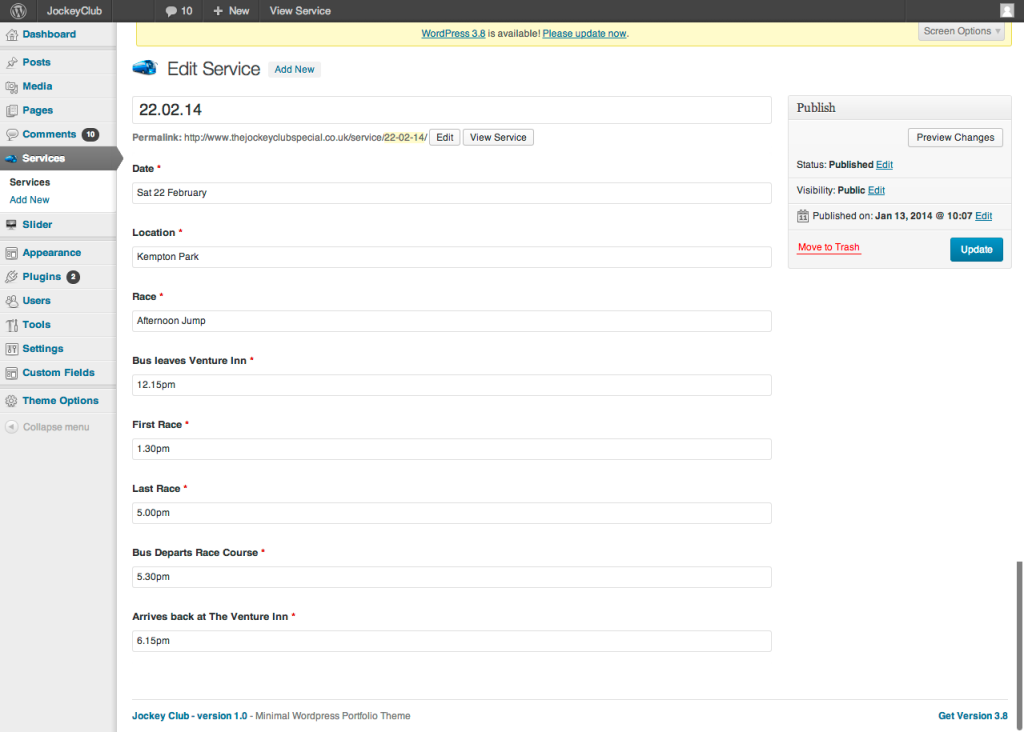Click the WordPress 3.8 link in notice
Viewport: 1024px width, 732px height.
pos(453,34)
